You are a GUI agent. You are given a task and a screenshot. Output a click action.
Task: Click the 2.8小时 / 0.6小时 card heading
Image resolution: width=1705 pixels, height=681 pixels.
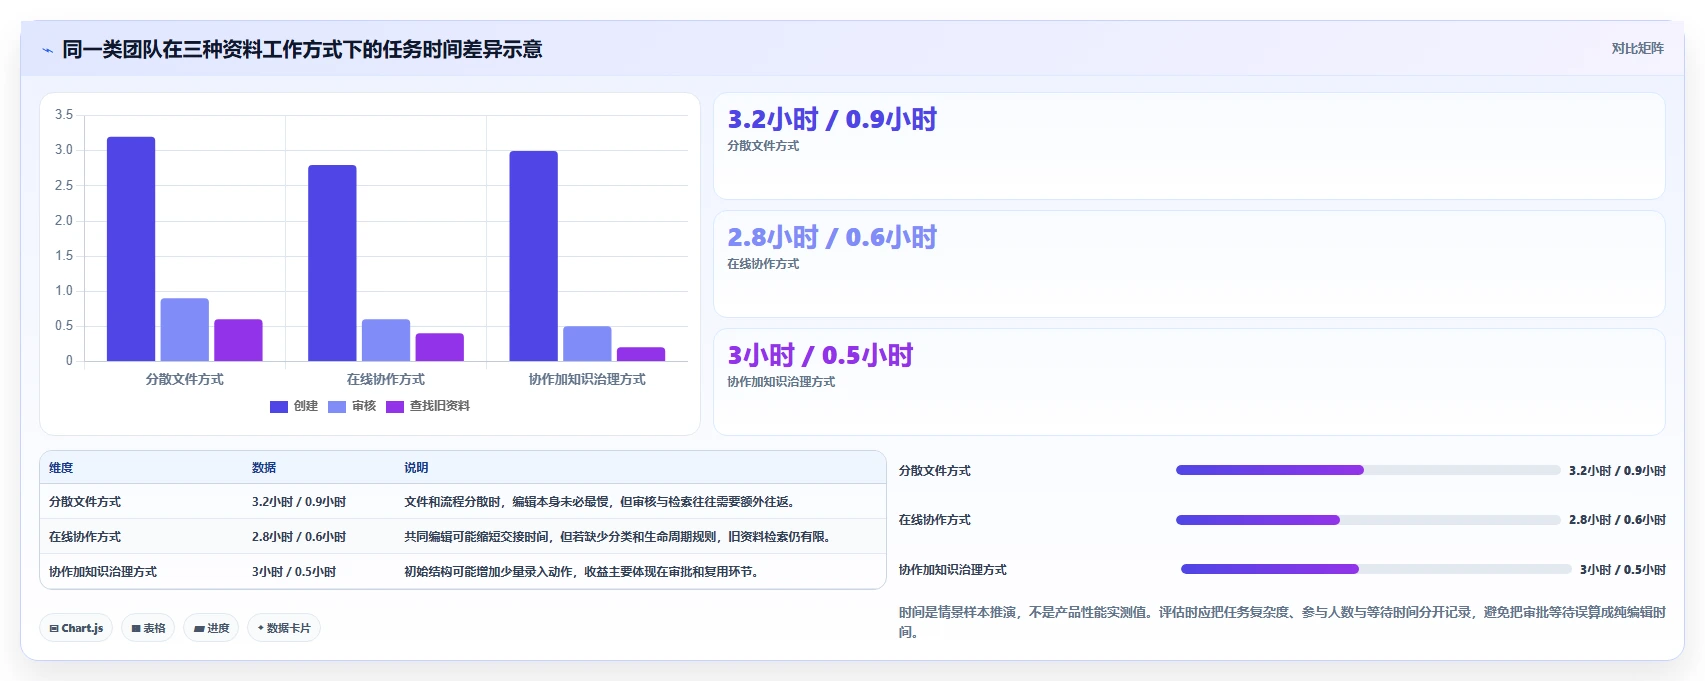coord(832,237)
